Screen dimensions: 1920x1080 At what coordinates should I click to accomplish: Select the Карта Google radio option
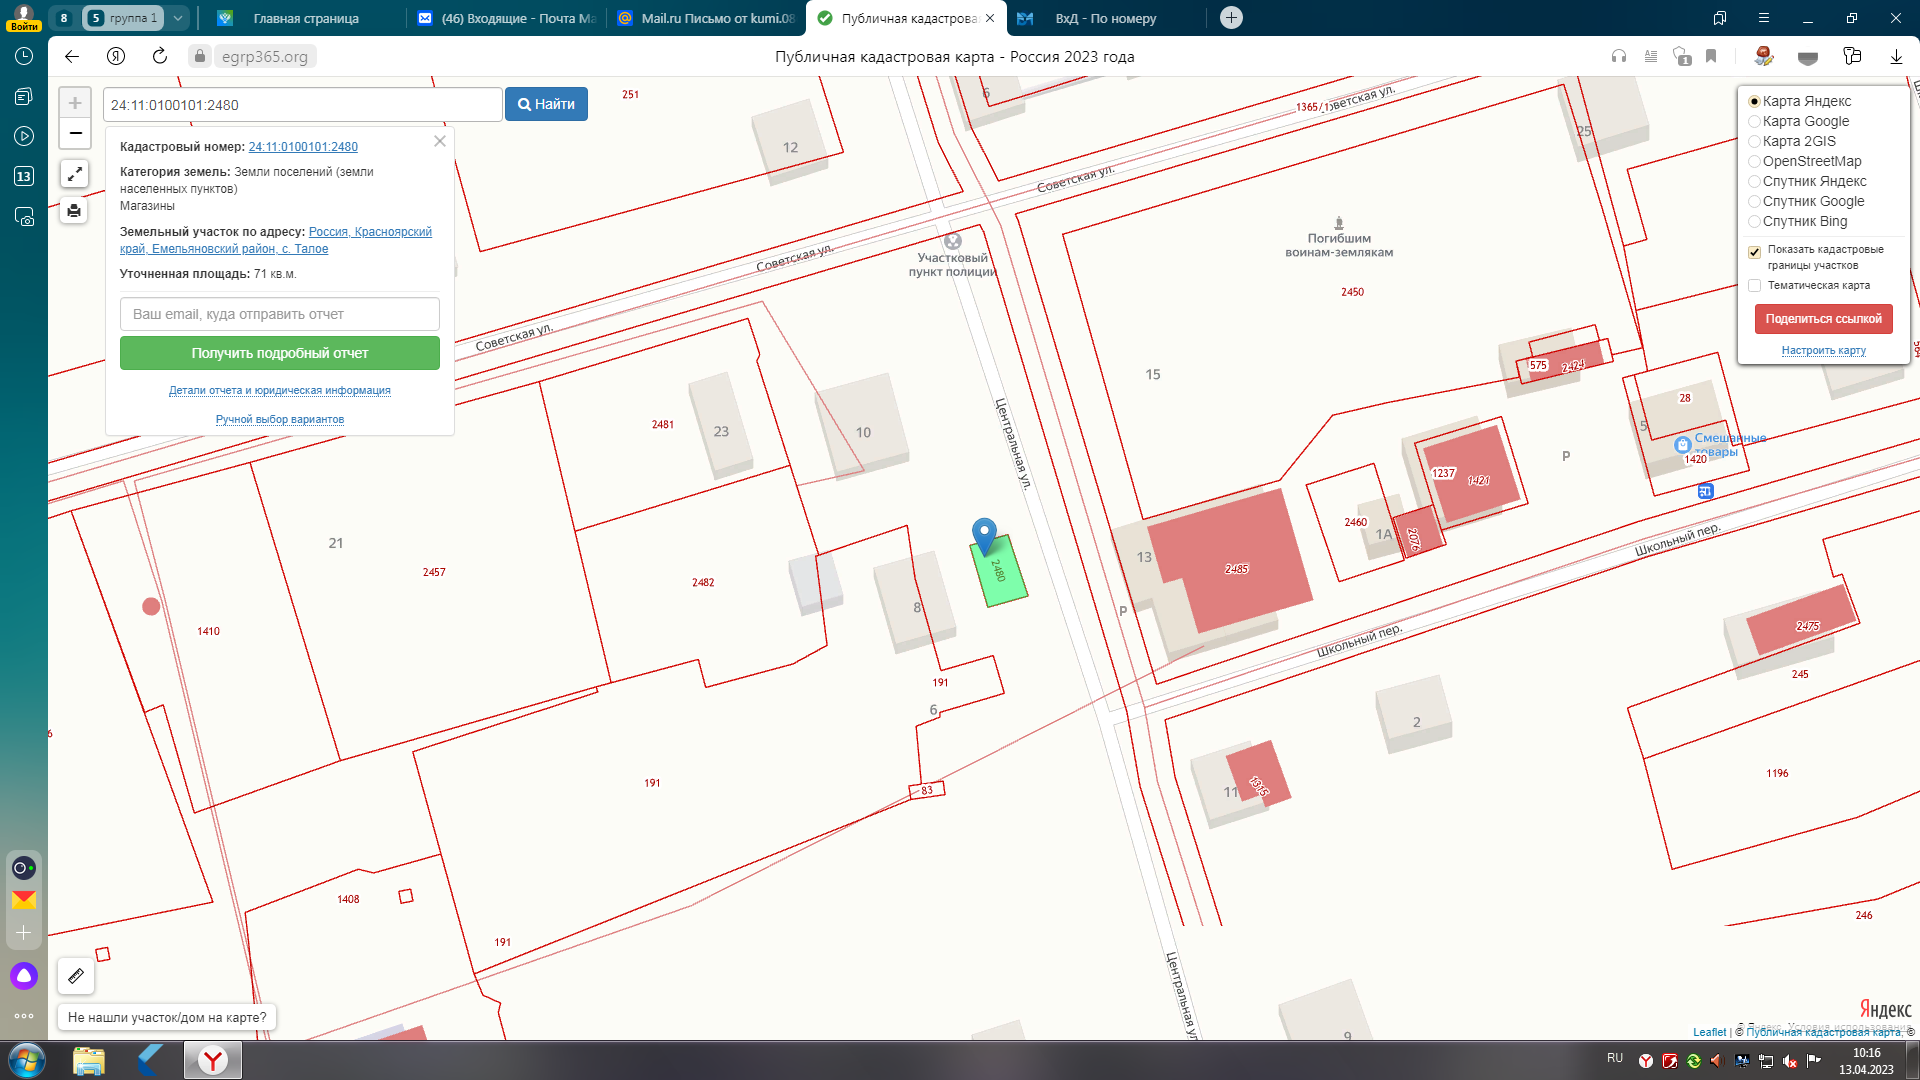click(1754, 121)
